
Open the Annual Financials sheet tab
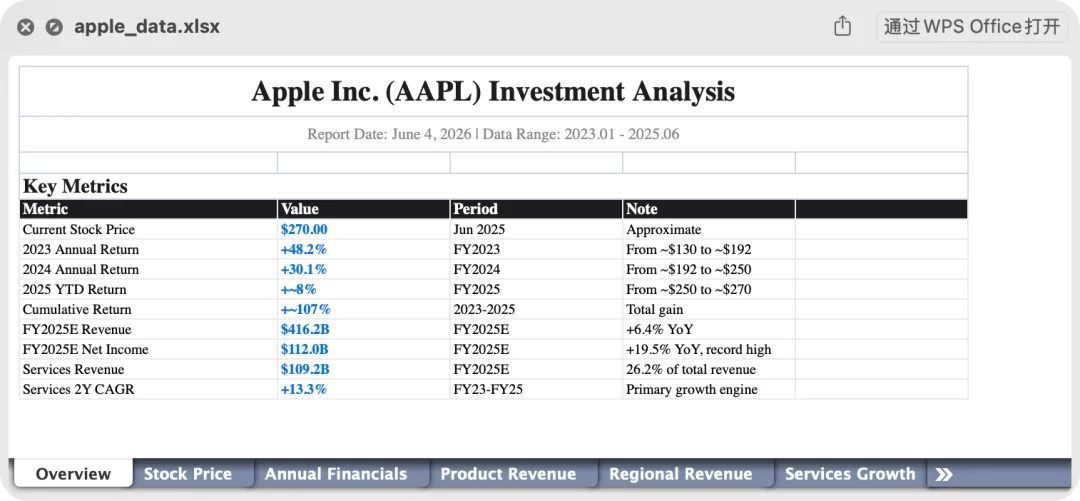point(335,474)
